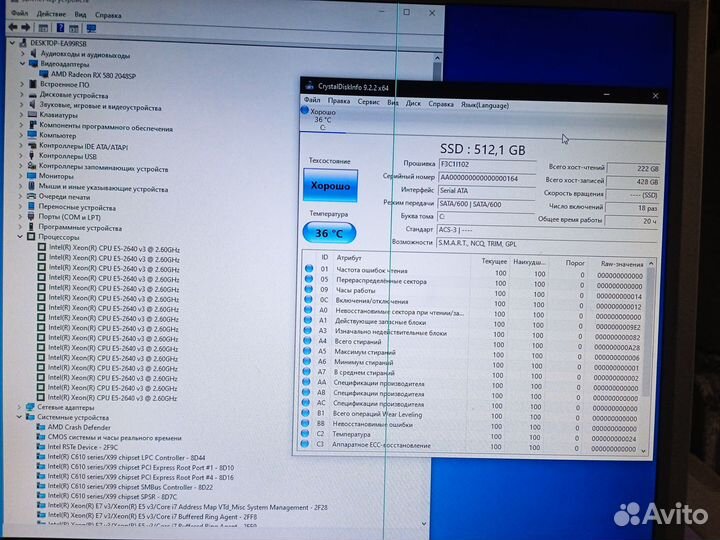
Task: Click the Сетевые адаптеры network icon
Action: click(x=30, y=407)
